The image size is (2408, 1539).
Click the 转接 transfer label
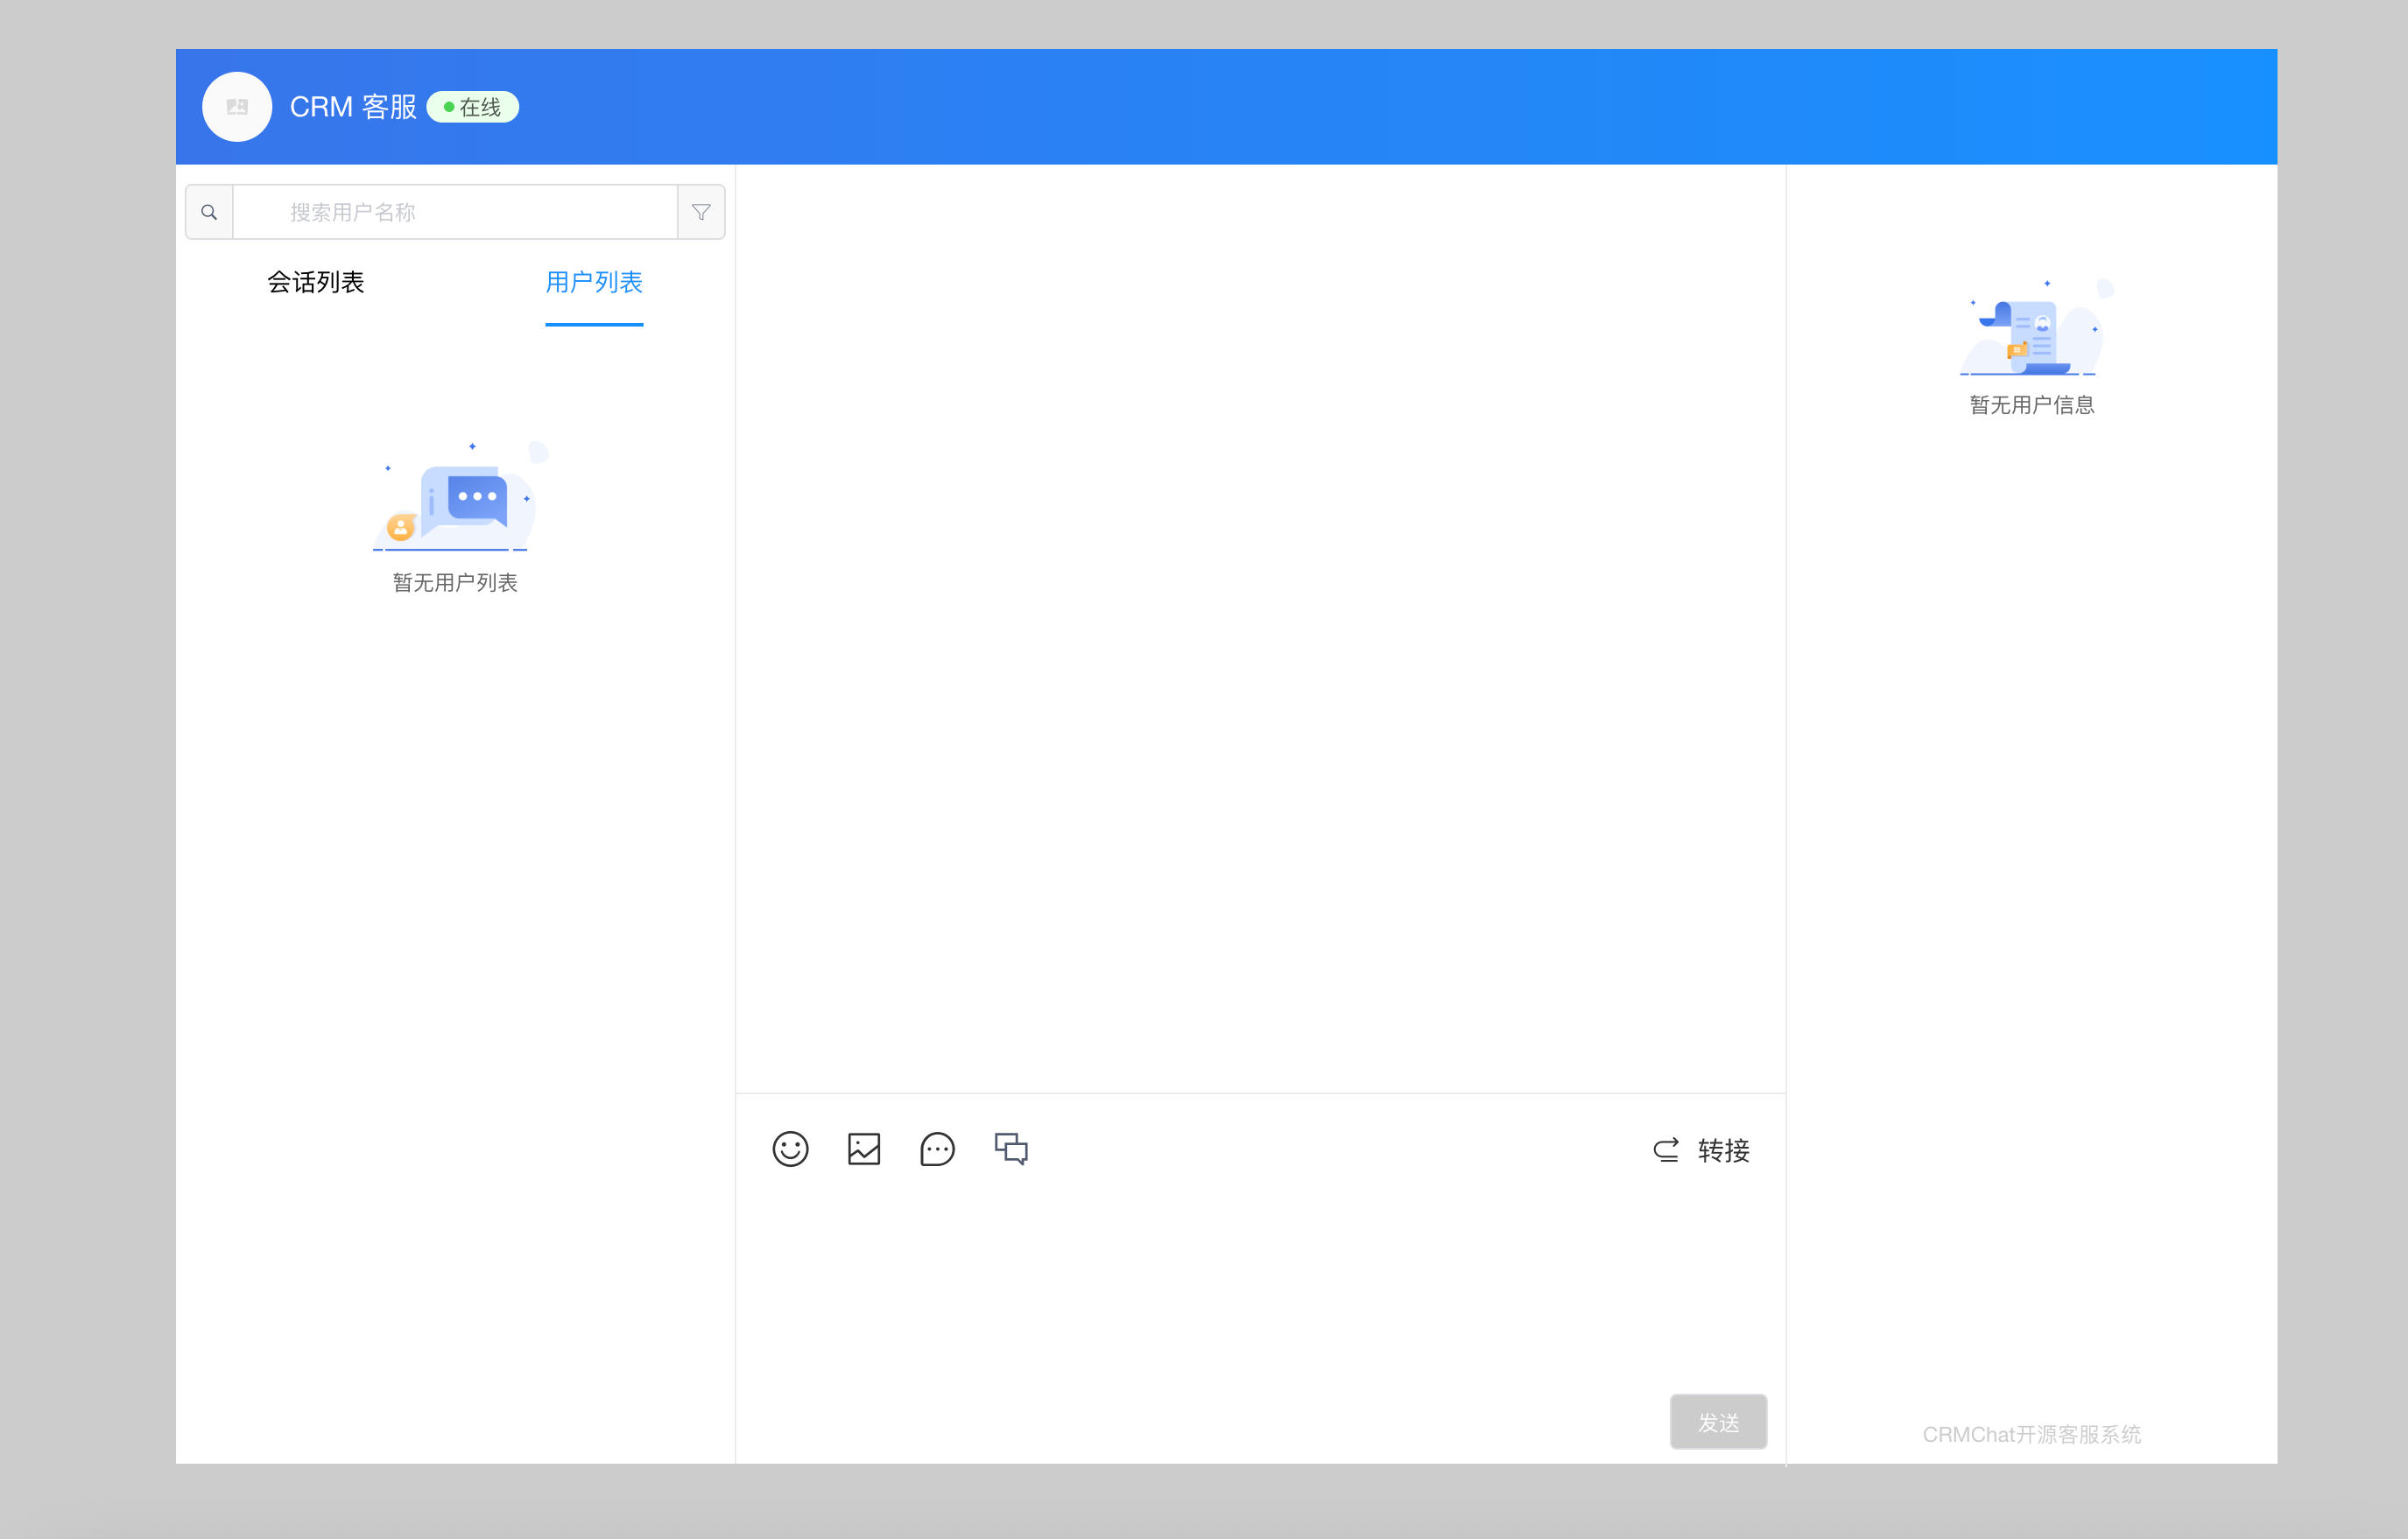[x=1724, y=1150]
